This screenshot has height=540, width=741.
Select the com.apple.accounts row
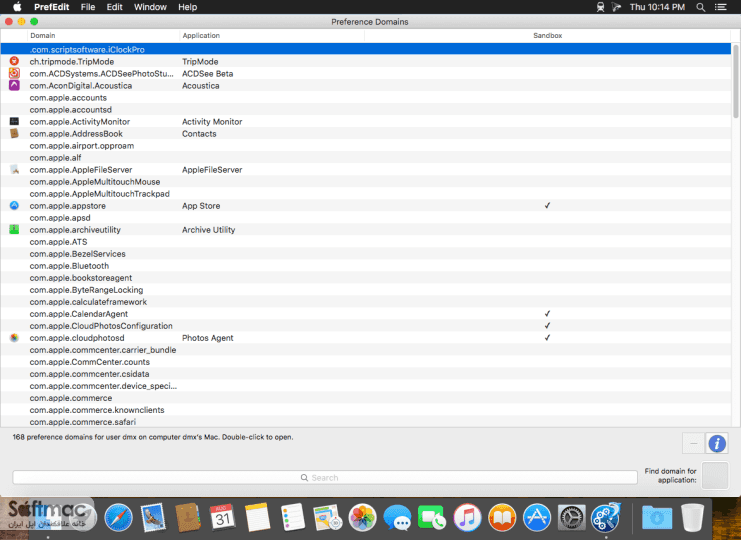coord(366,97)
